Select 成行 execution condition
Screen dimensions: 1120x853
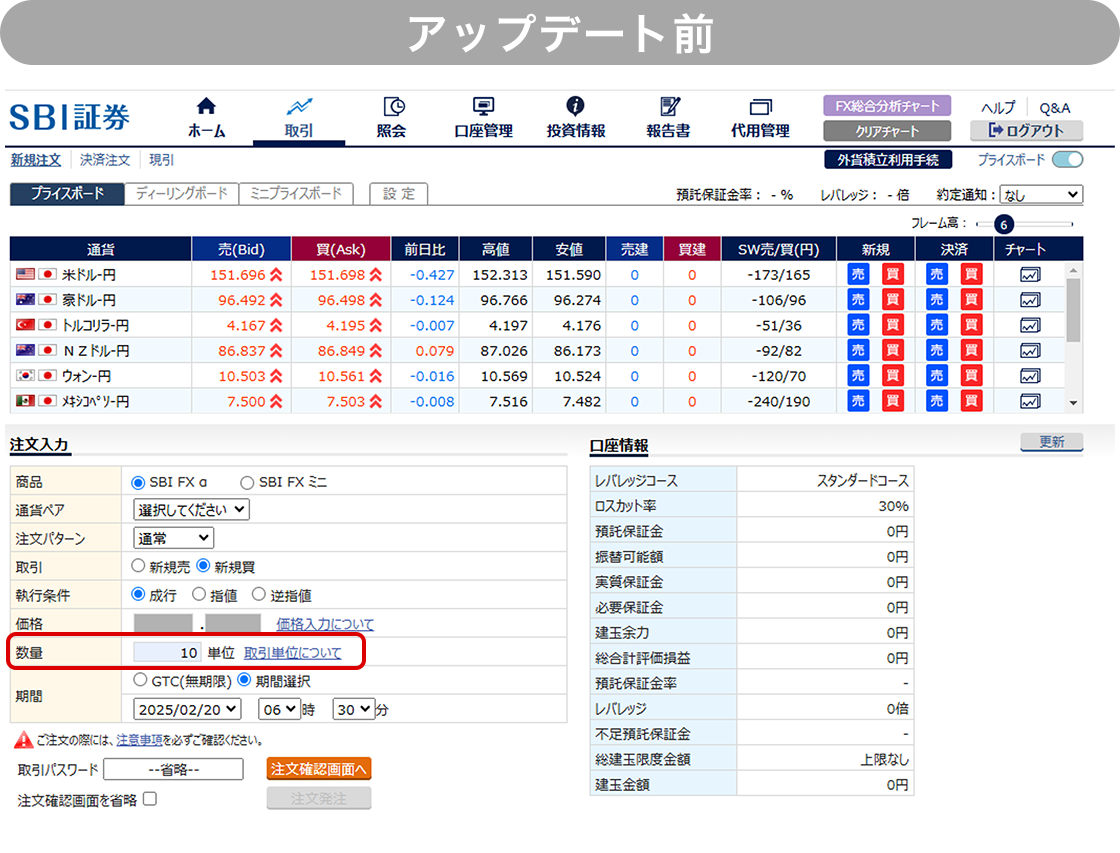tap(139, 594)
